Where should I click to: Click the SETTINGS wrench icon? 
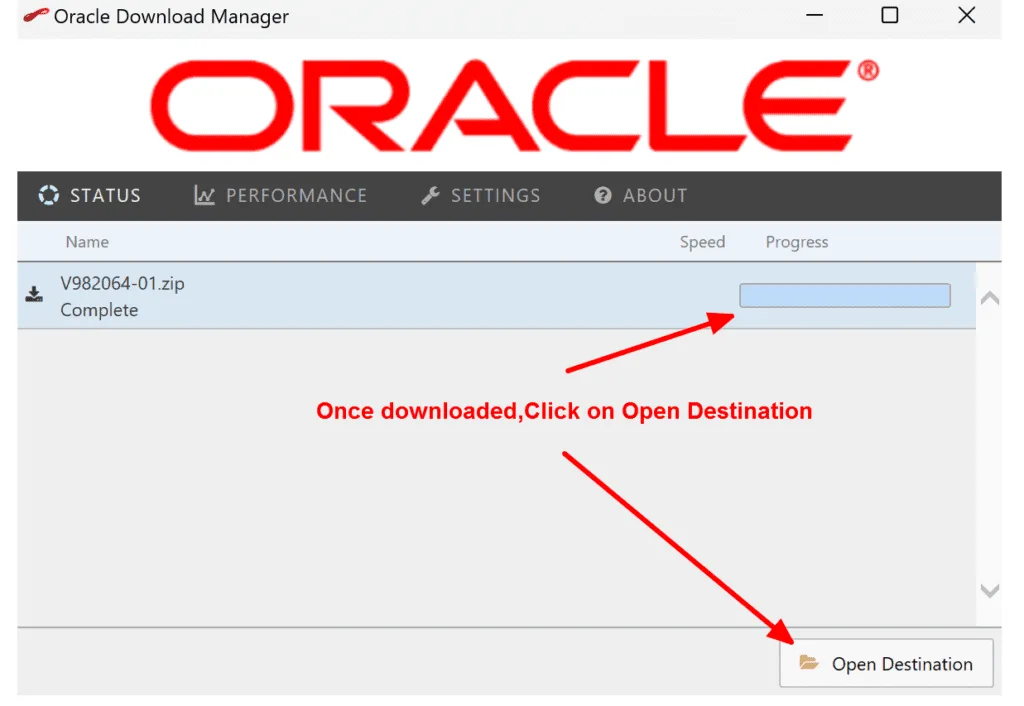click(430, 195)
